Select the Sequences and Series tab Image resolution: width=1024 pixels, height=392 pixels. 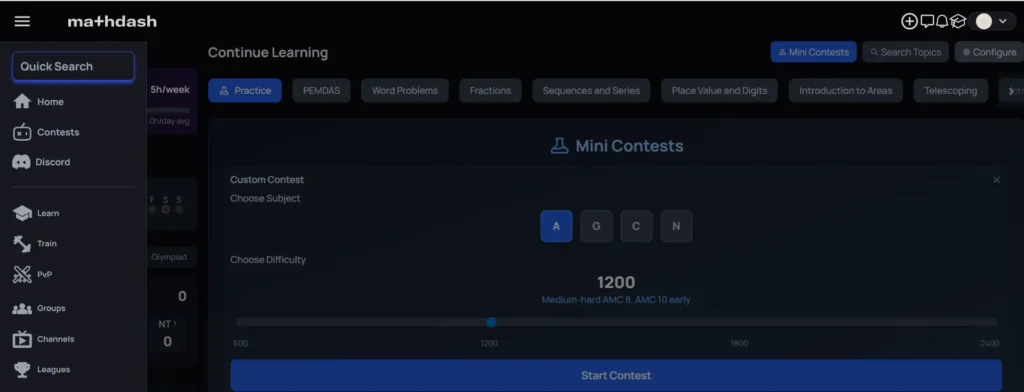point(591,91)
